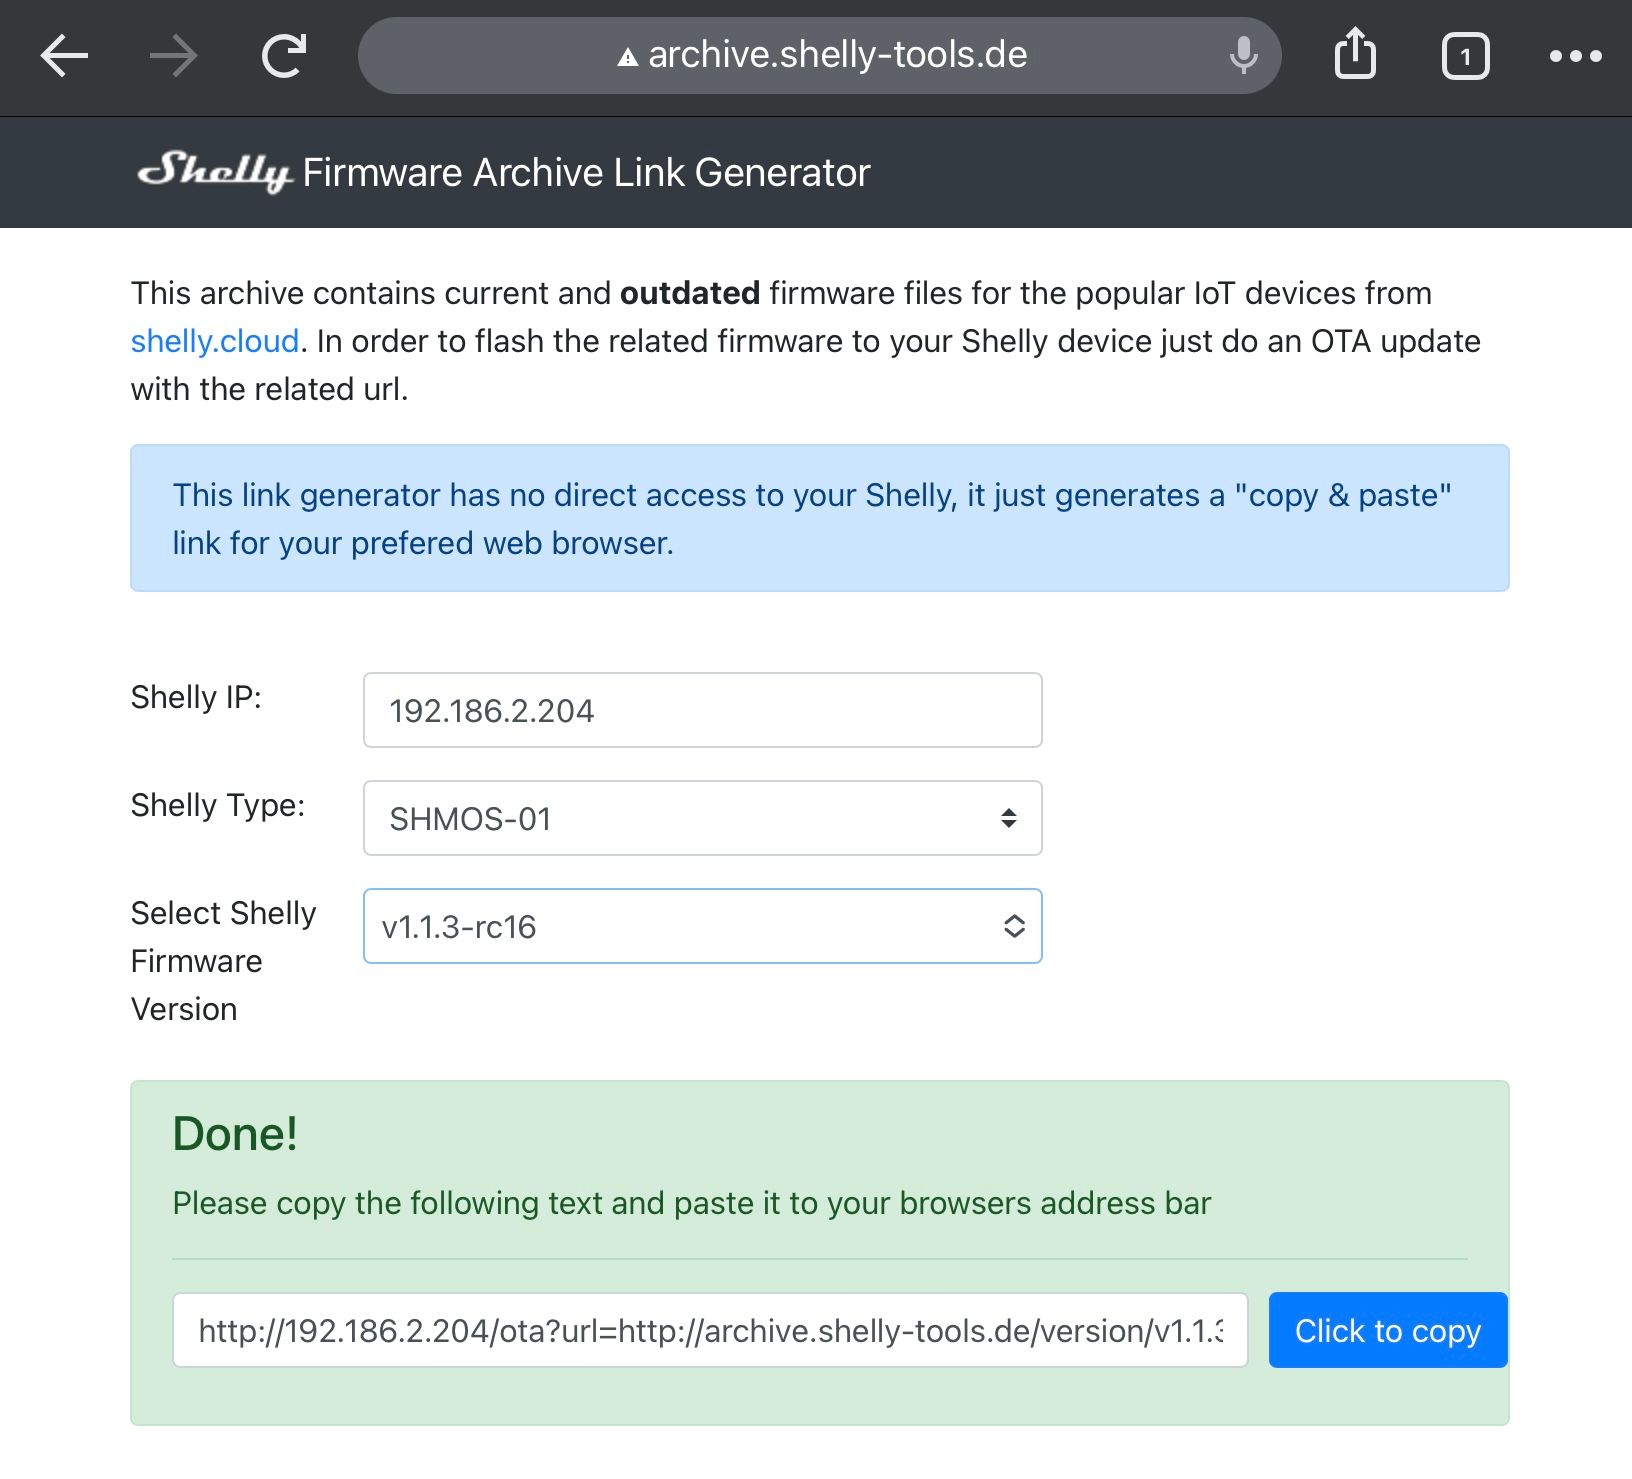Image resolution: width=1632 pixels, height=1479 pixels.
Task: Click the Done! heading in green box
Action: (x=235, y=1134)
